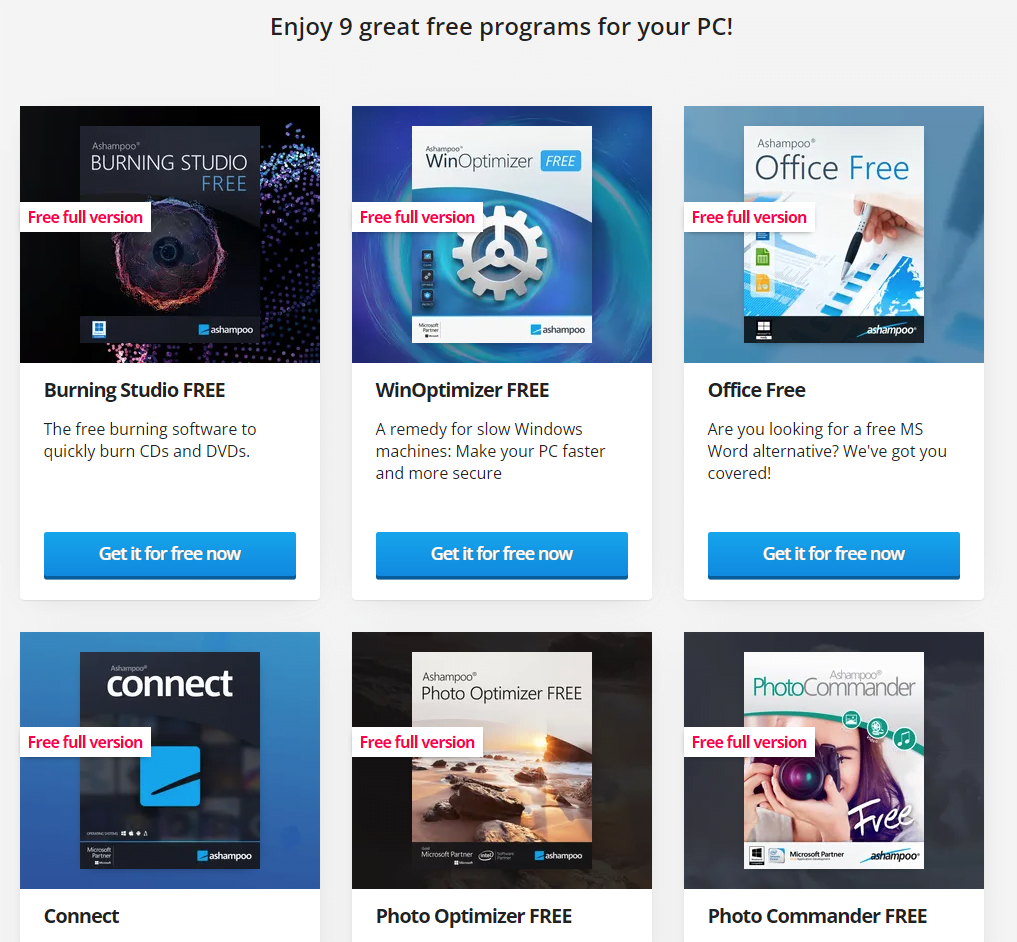Get Burning Studio FREE for free now
The image size is (1017, 942).
[x=170, y=555]
